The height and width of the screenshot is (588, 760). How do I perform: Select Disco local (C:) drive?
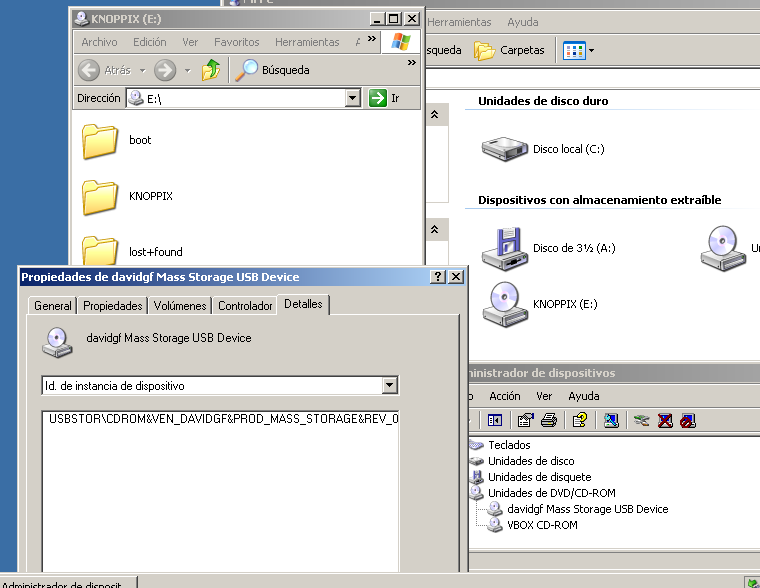543,149
